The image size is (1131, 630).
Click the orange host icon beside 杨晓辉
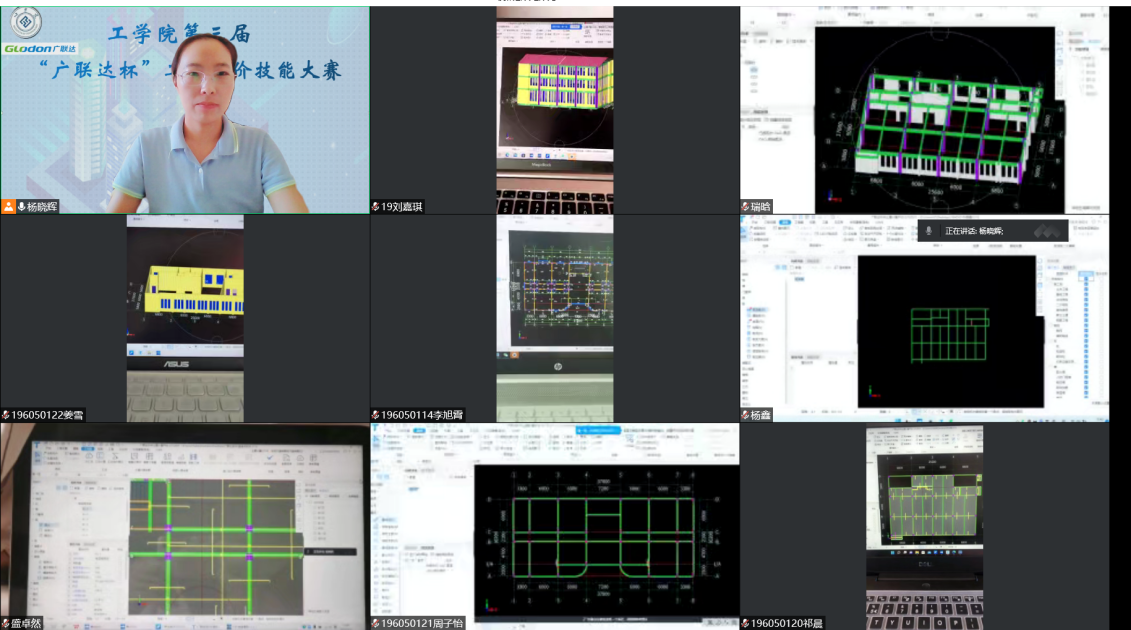8,207
